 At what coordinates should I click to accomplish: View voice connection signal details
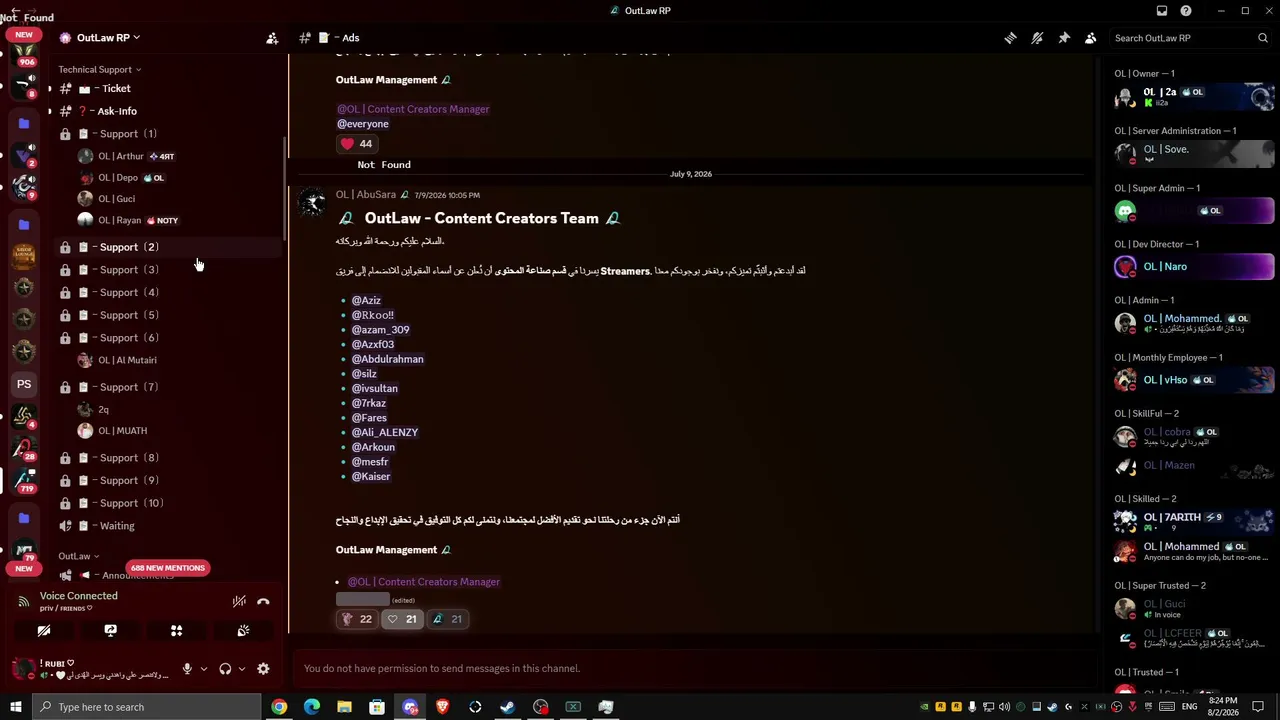pyautogui.click(x=24, y=601)
